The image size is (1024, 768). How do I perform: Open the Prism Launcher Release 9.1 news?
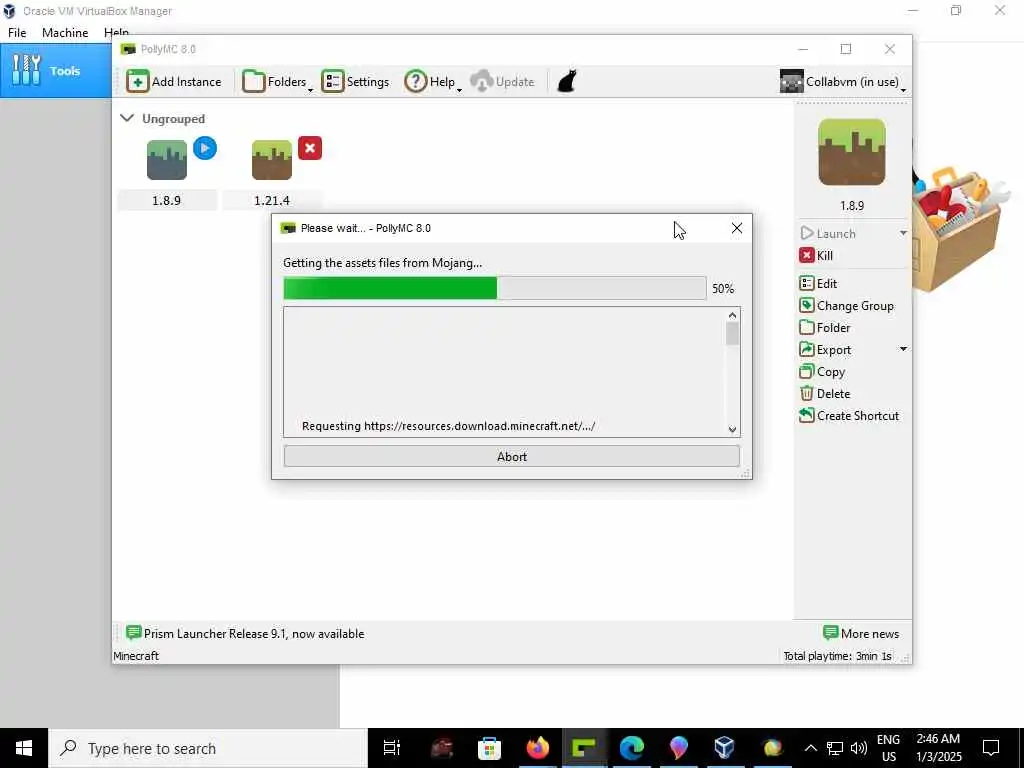click(x=245, y=633)
